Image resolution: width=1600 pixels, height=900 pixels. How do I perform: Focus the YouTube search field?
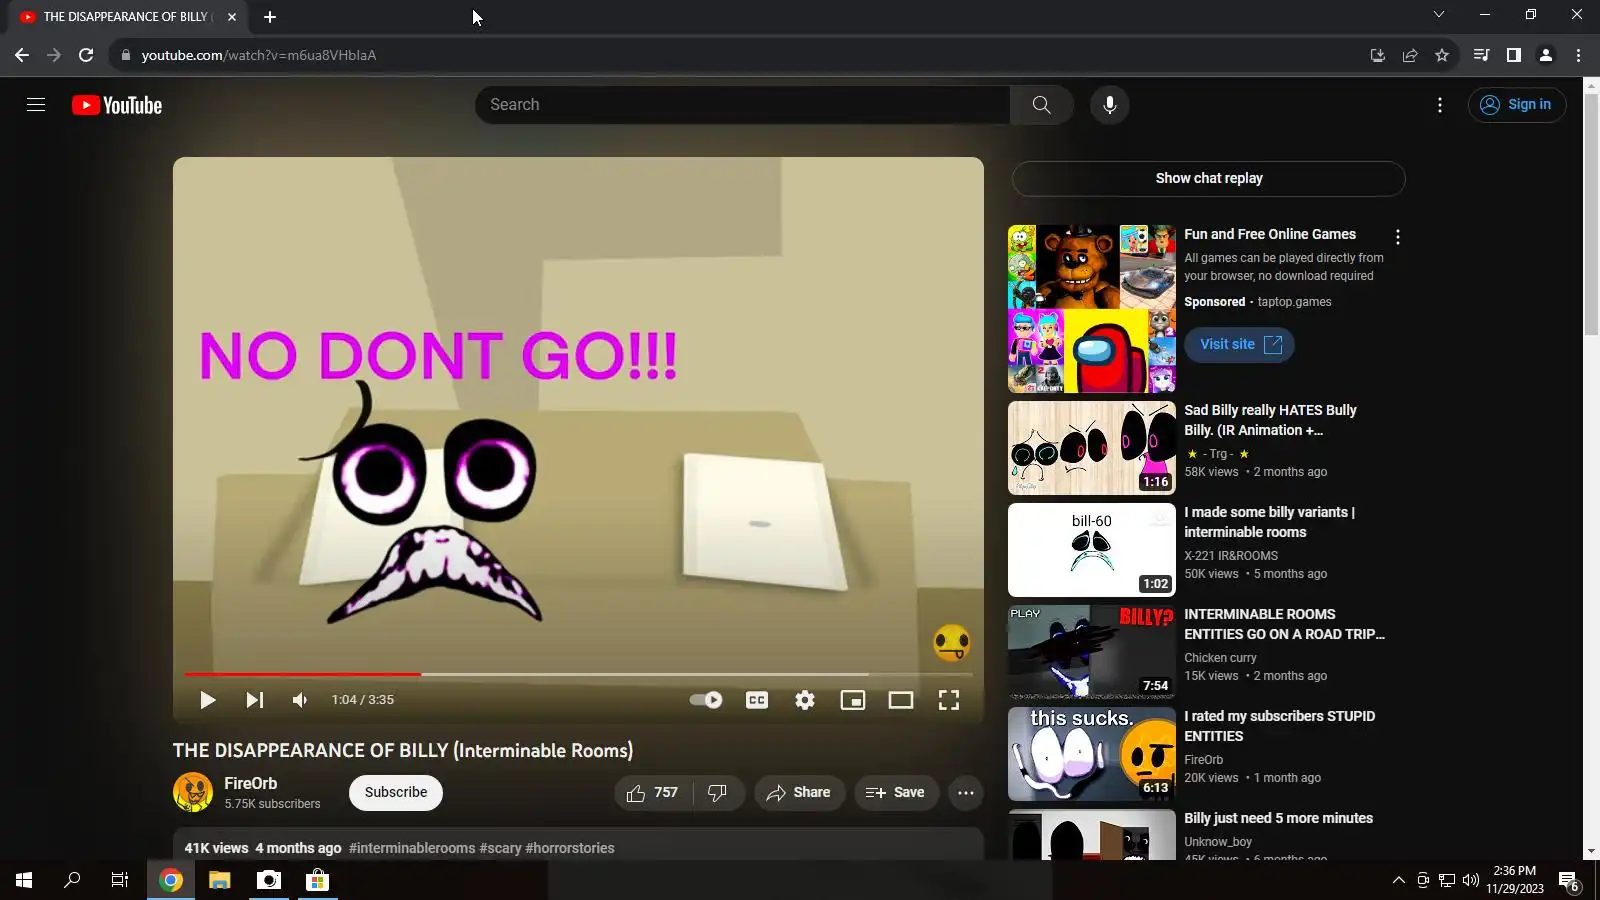coord(742,105)
